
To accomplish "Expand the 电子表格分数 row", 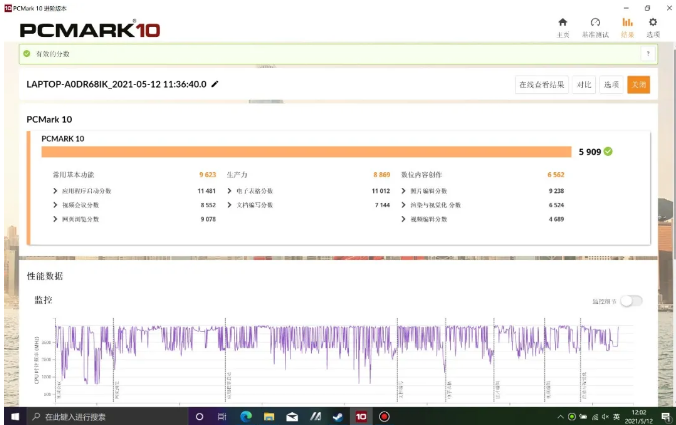I will pos(230,190).
